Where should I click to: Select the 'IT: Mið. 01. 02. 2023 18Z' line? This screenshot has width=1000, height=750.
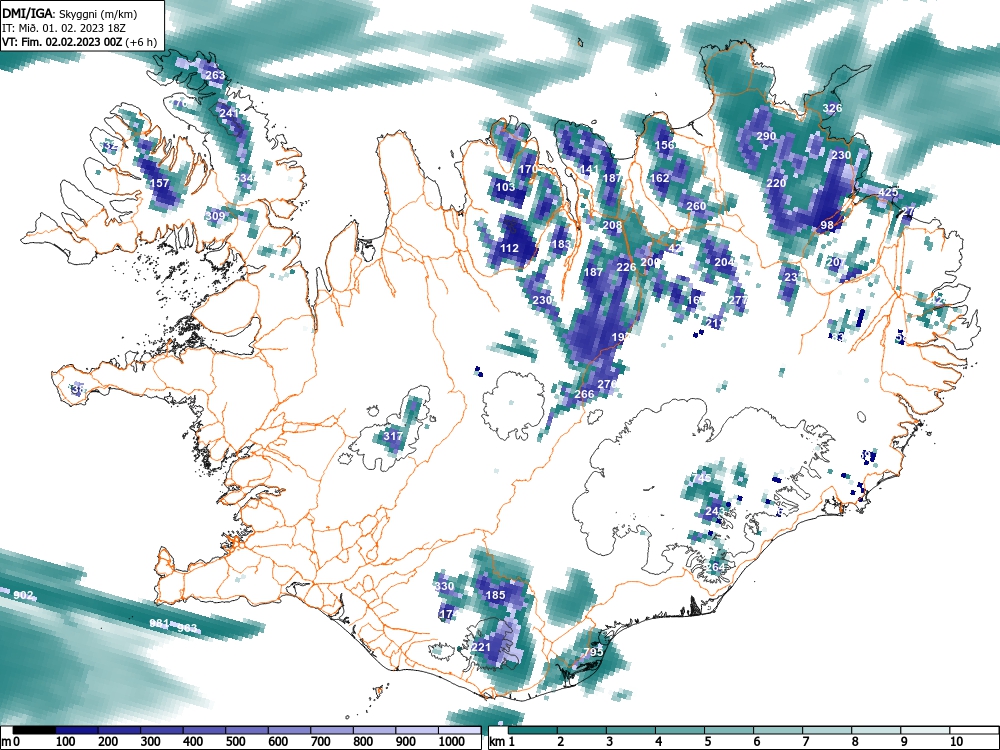pyautogui.click(x=64, y=28)
